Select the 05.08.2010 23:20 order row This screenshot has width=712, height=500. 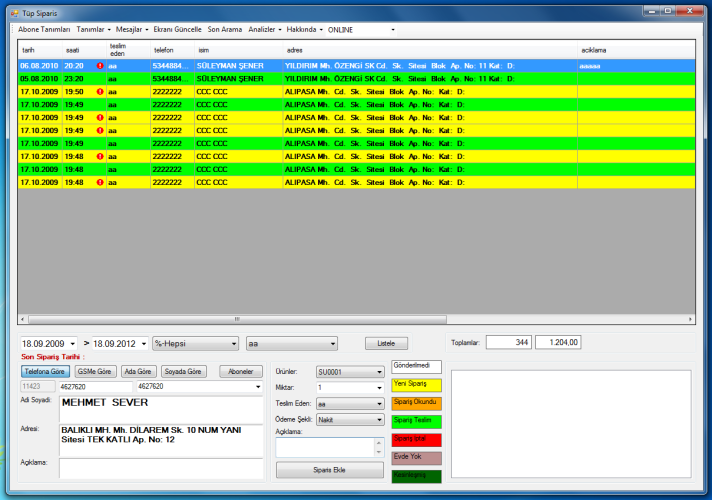pyautogui.click(x=356, y=79)
